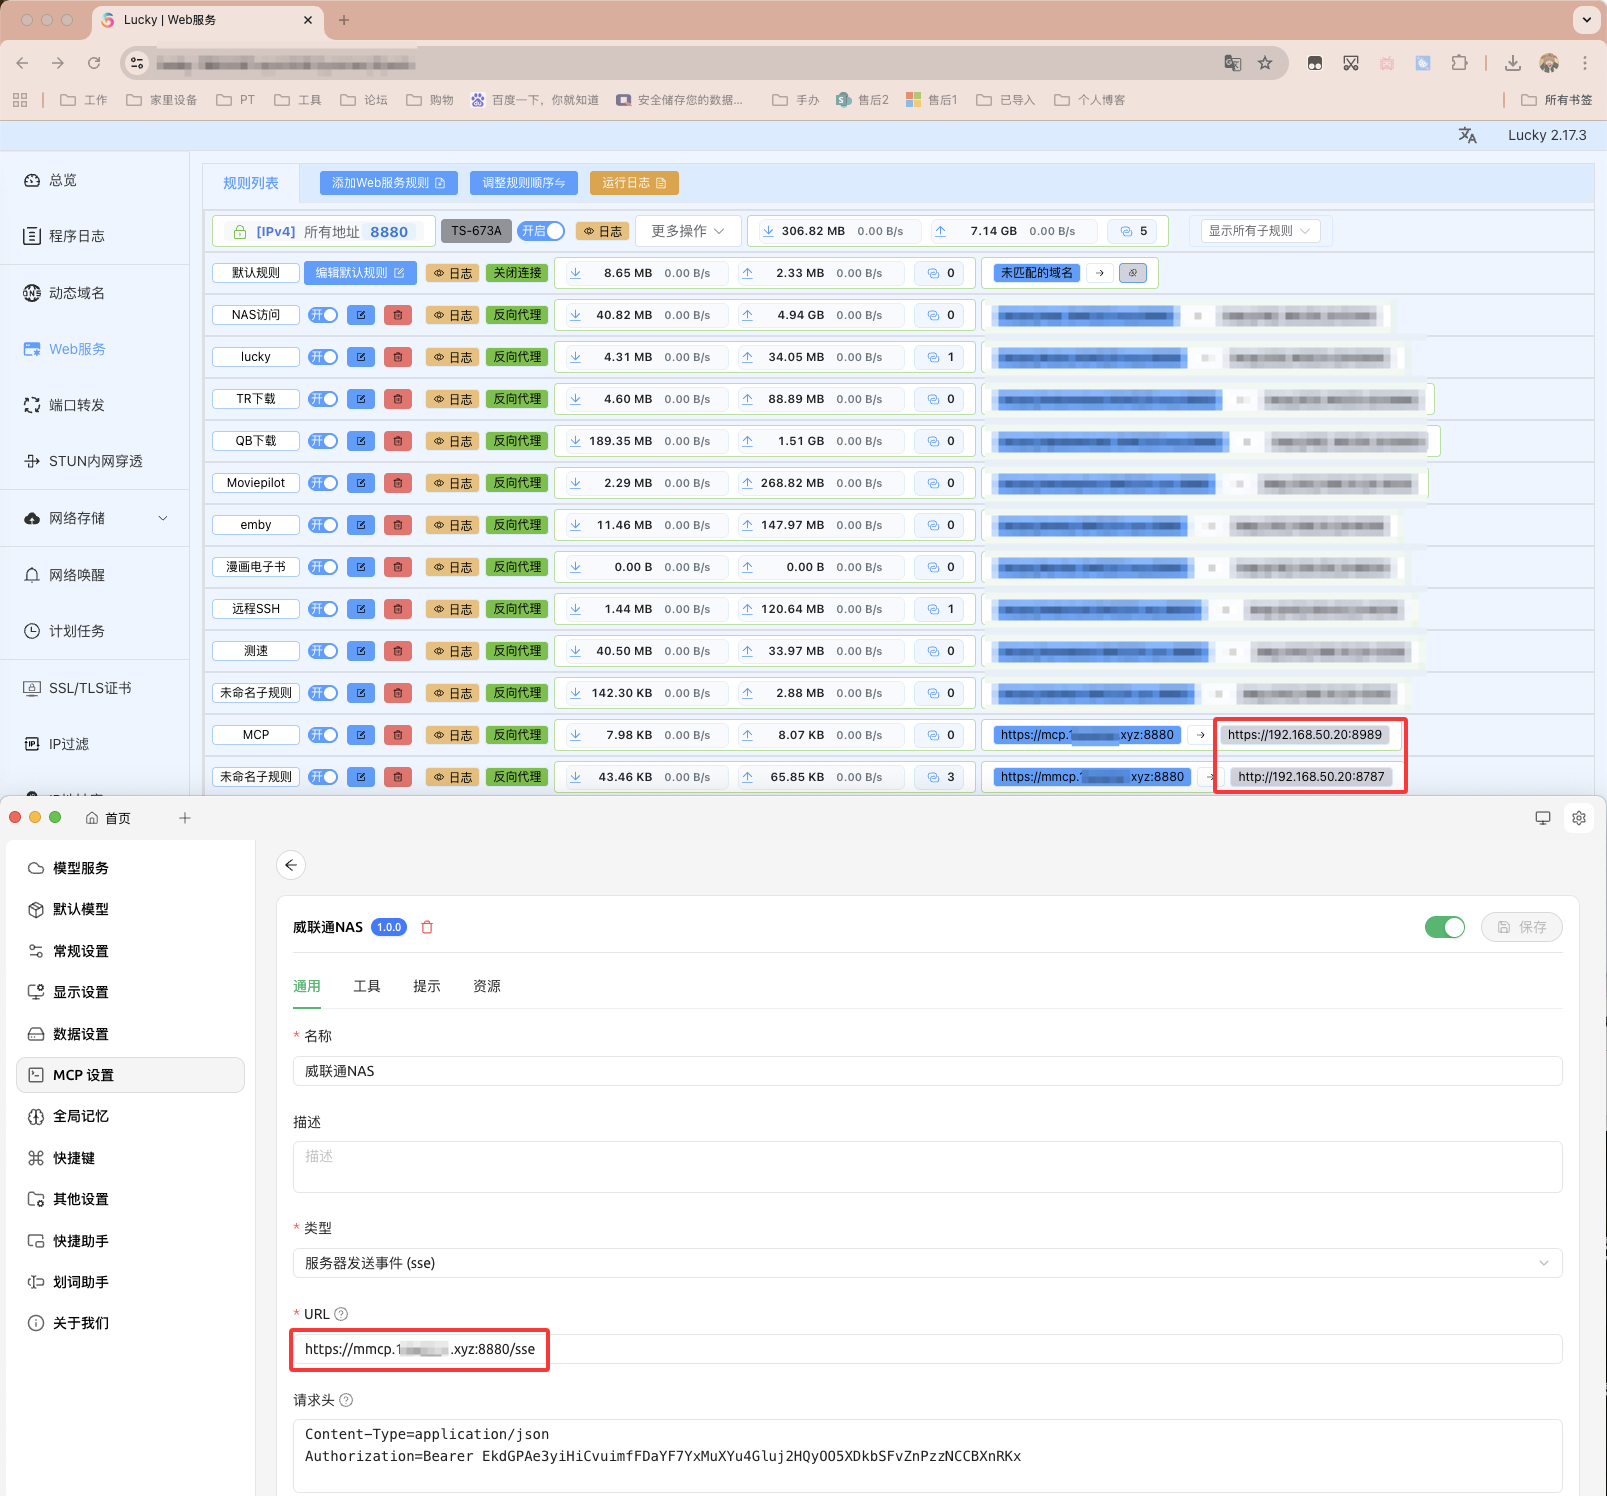Click the 名称 input field containing 威联通NAS
The height and width of the screenshot is (1496, 1607).
927,1071
